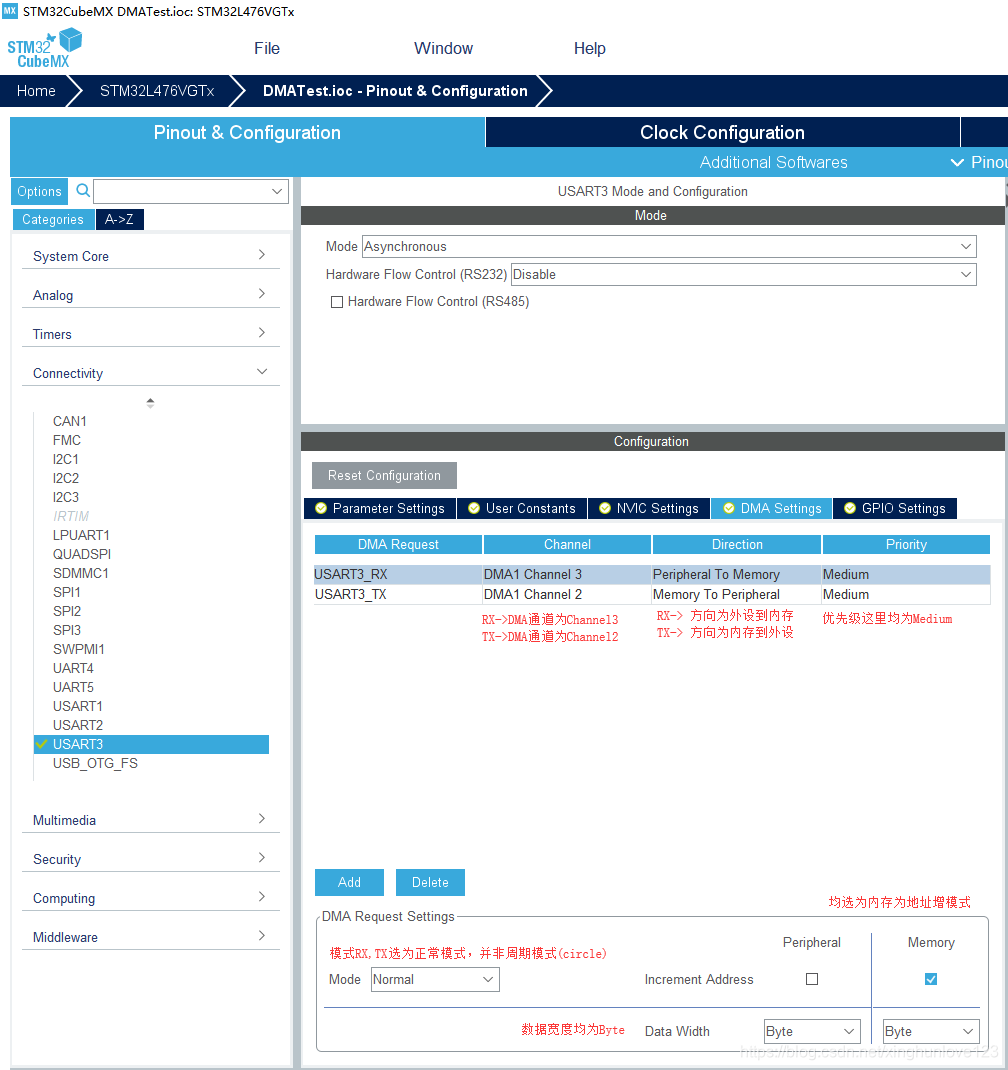Click DMATest.ioc breadcrumb
Viewport: 1008px width, 1070px height.
(395, 91)
